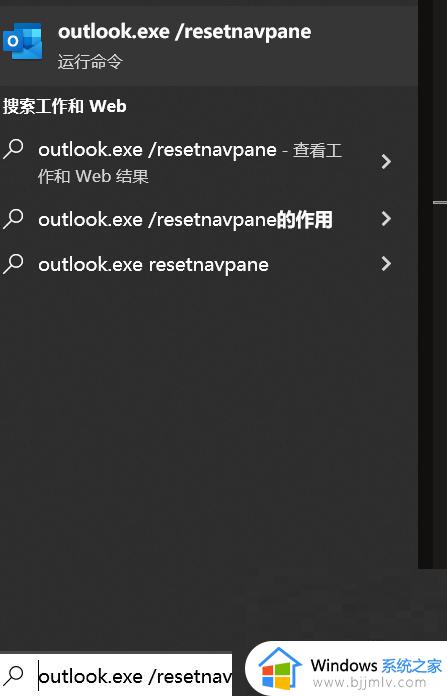This screenshot has width=447, height=696.
Task: Open web result 'outlook.exe /resetnavpane - 查看工作和 Web 结果'
Action: coord(209,162)
